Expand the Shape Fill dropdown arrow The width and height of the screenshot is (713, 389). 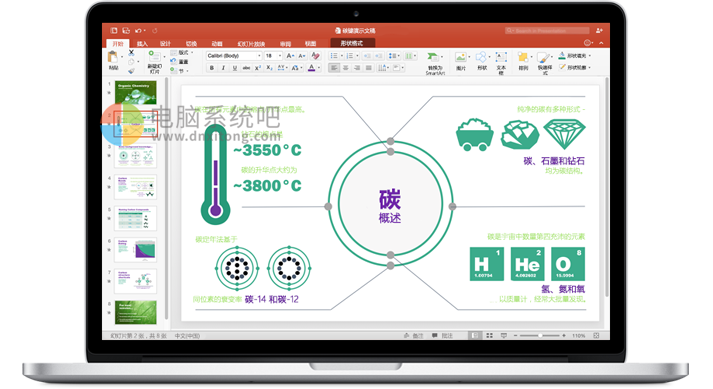(590, 56)
